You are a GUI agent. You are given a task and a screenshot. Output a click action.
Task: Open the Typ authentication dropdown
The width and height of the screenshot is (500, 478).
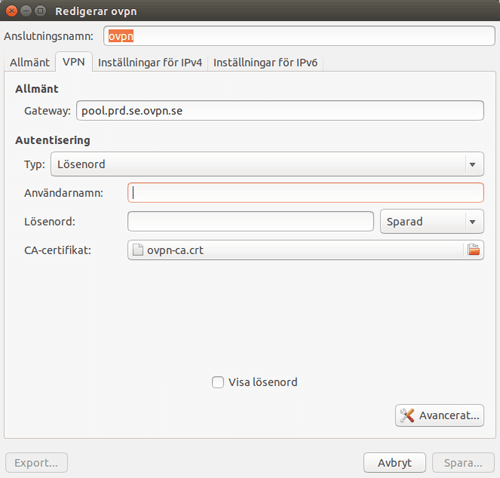tap(267, 164)
